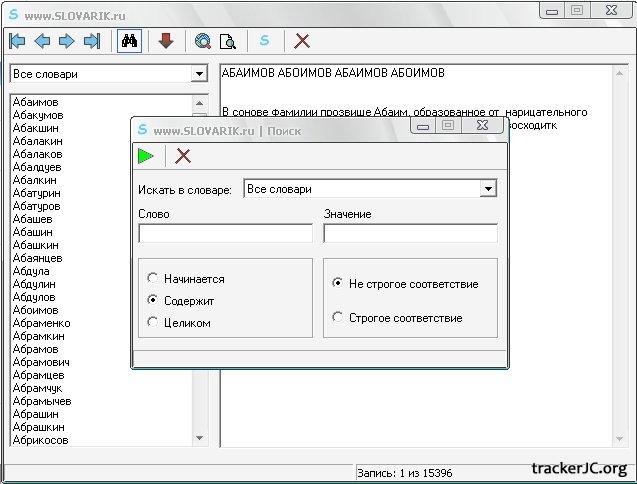Expand the 'Все словари' dropdown in main window
This screenshot has height=484, width=637.
198,74
